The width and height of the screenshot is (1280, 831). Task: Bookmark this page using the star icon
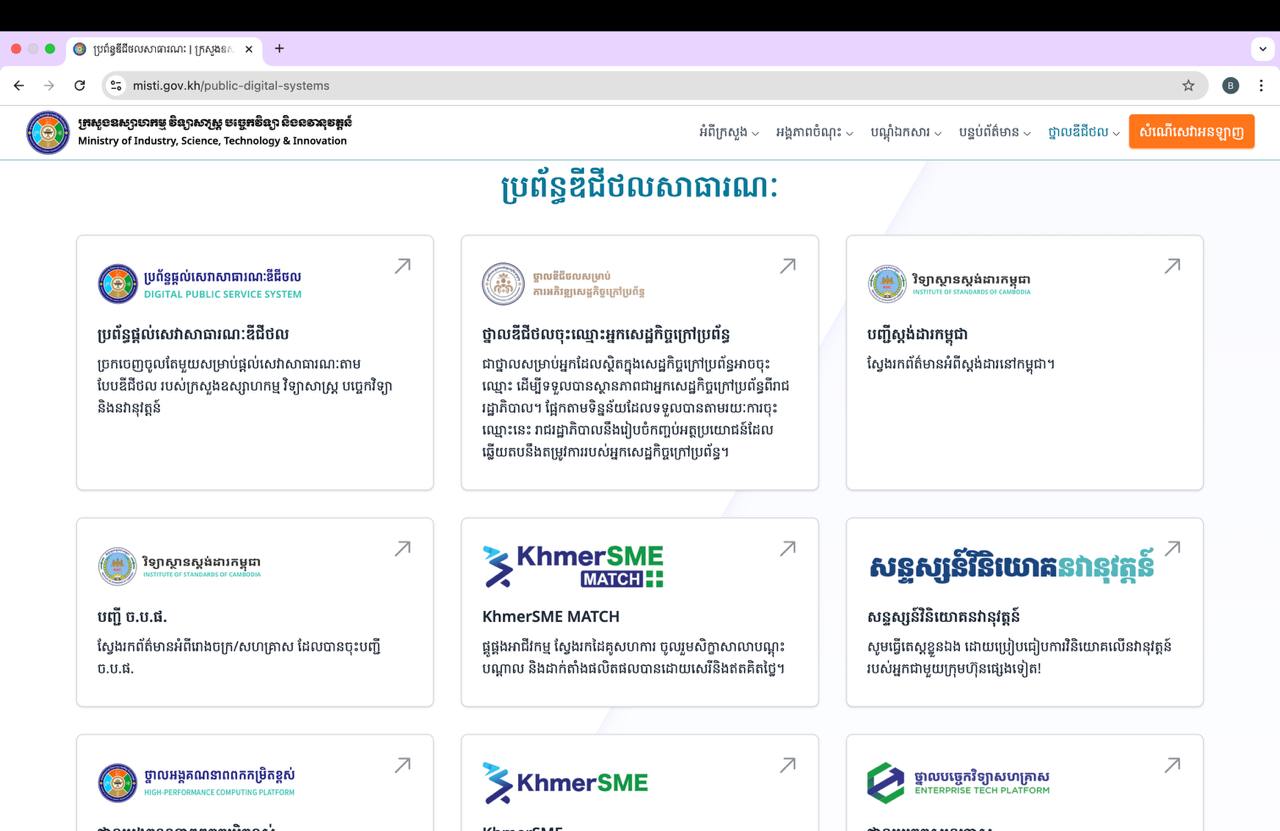1188,86
